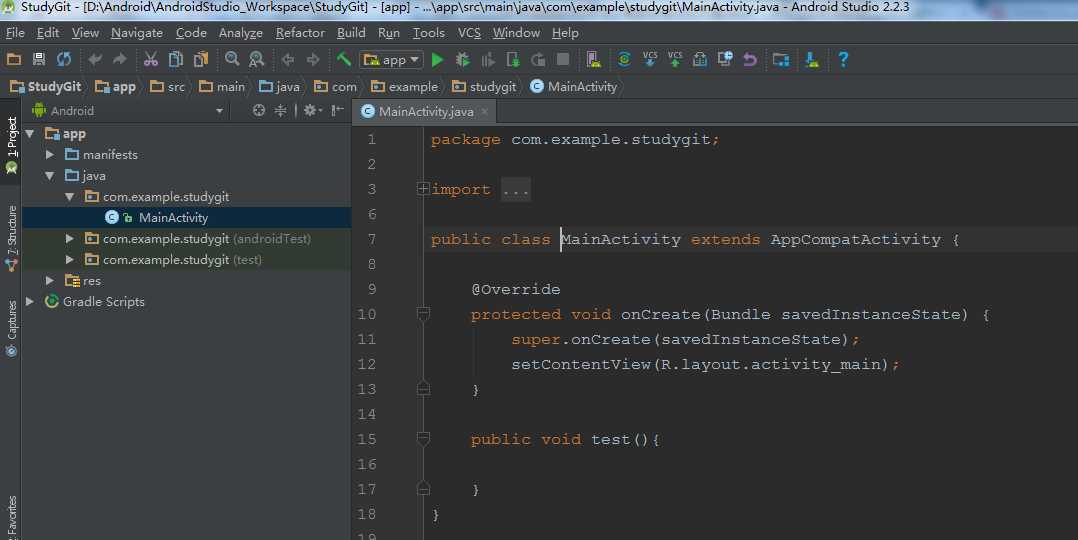
Task: Click the Stop square icon
Action: [563, 60]
